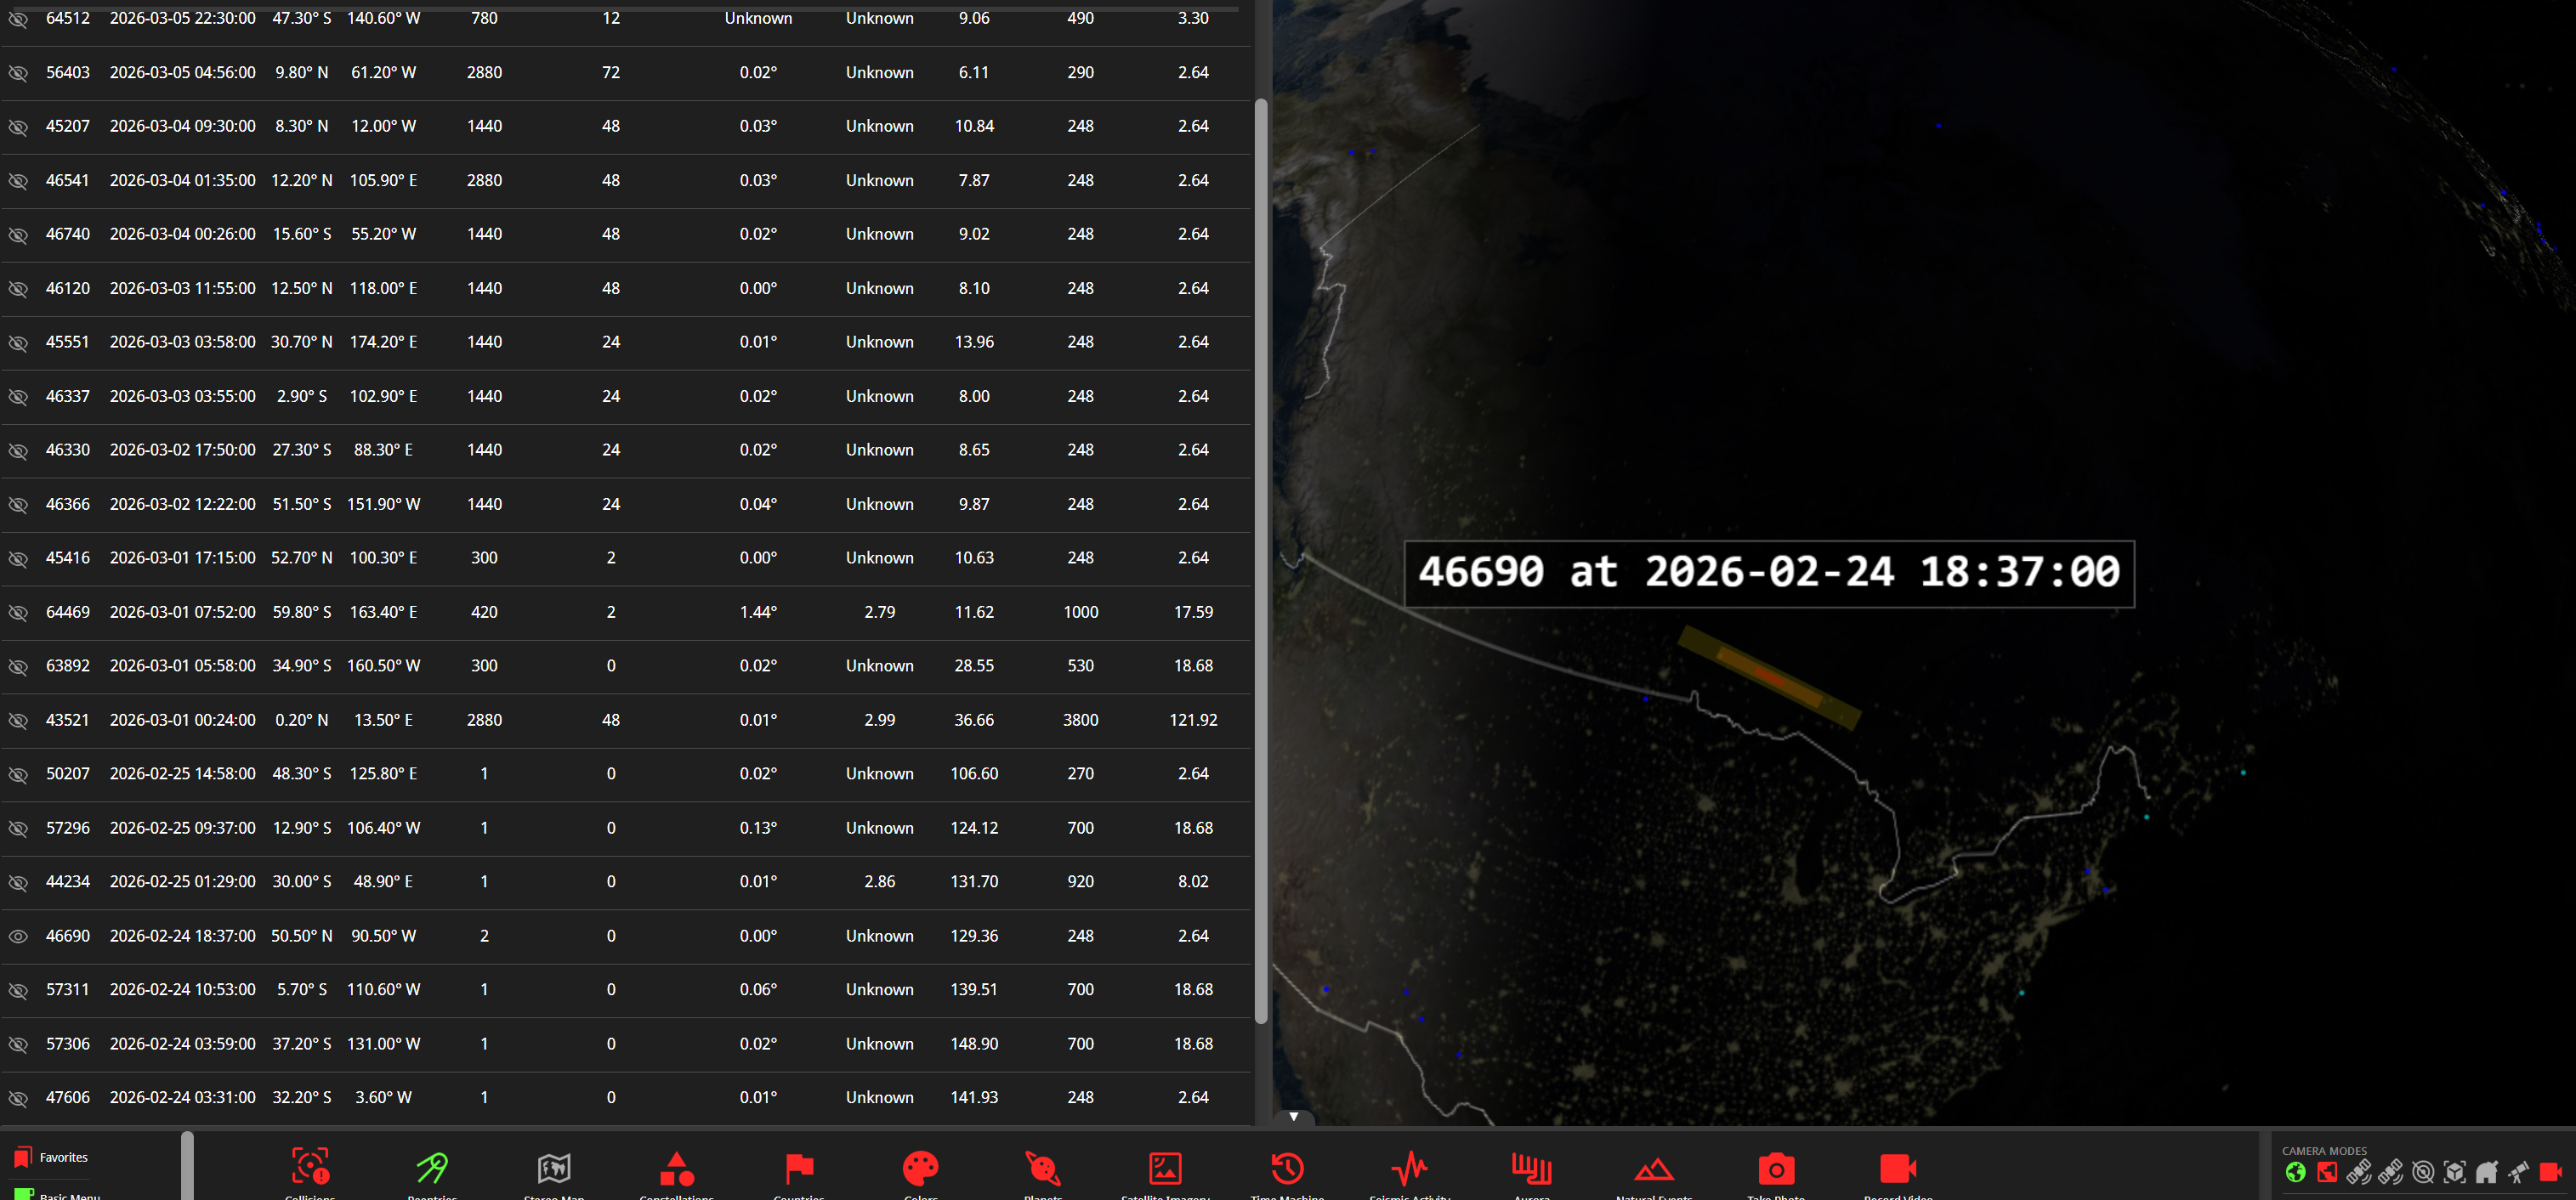
Task: Open the Constellations menu icon
Action: 677,1167
